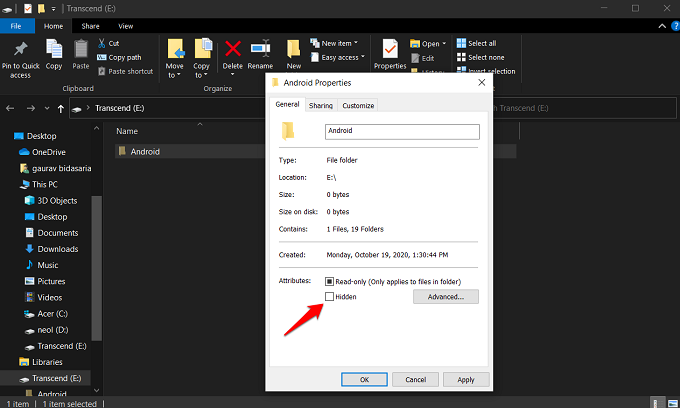
Task: Click Apply in Android Properties
Action: coord(466,379)
